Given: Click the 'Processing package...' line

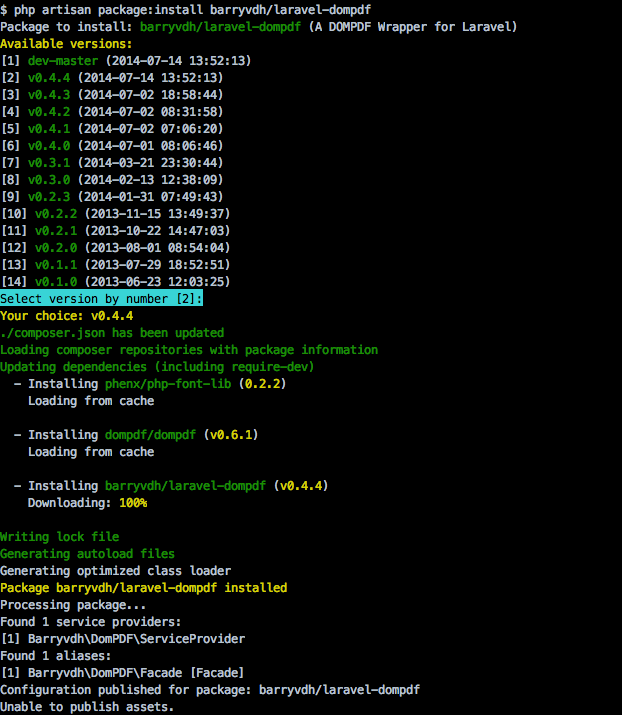Looking at the screenshot, I should (73, 605).
